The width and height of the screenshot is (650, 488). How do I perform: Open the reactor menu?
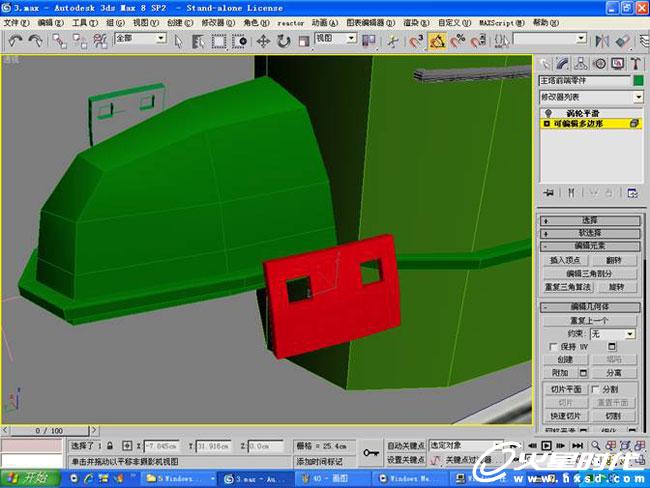coord(290,23)
